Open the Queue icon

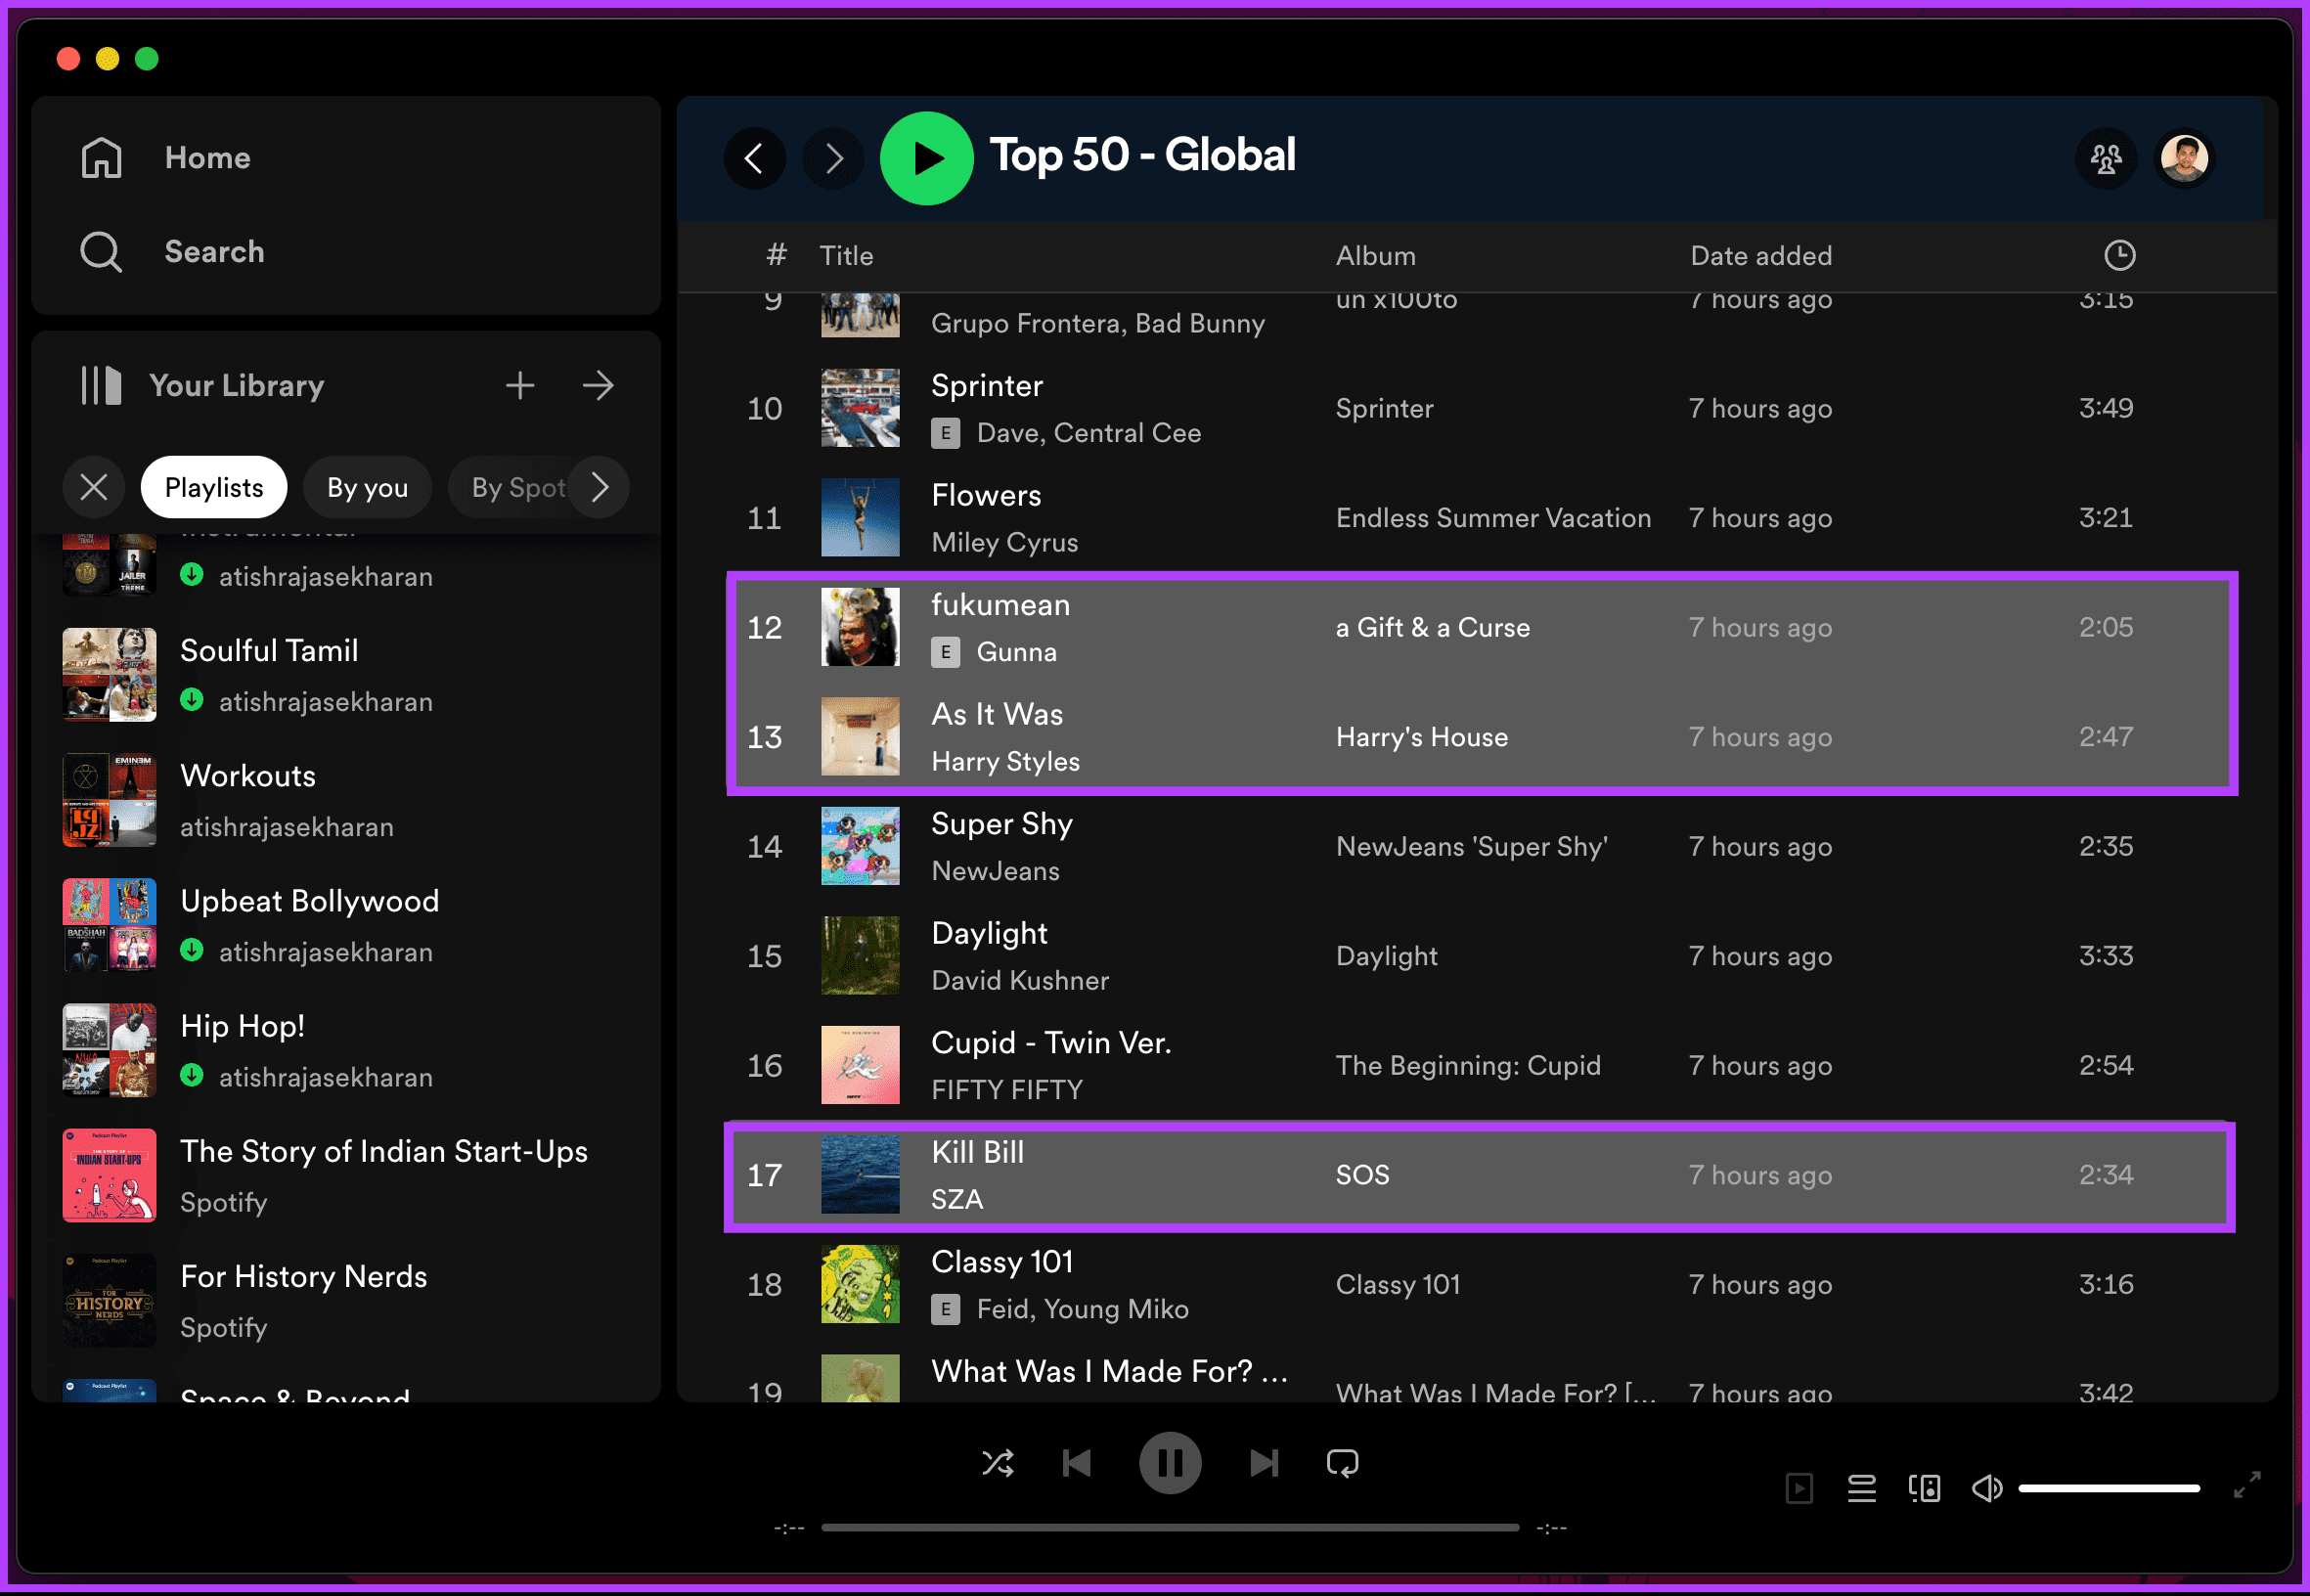coord(1861,1488)
